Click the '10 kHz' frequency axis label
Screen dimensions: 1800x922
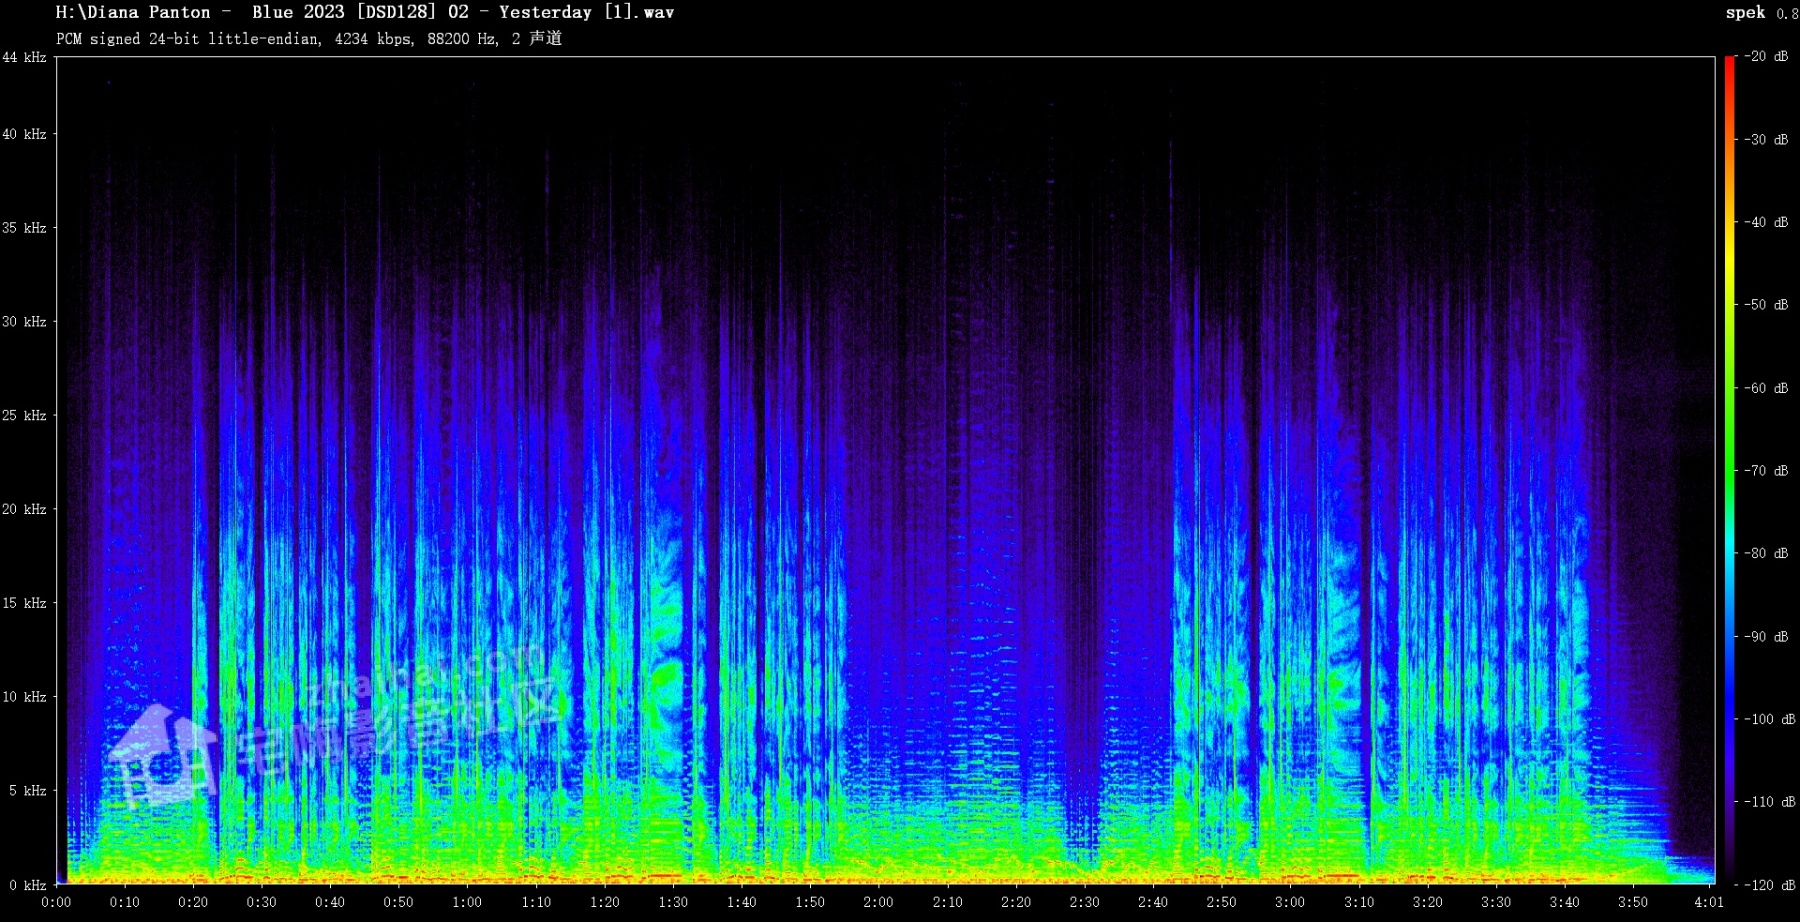coord(24,697)
